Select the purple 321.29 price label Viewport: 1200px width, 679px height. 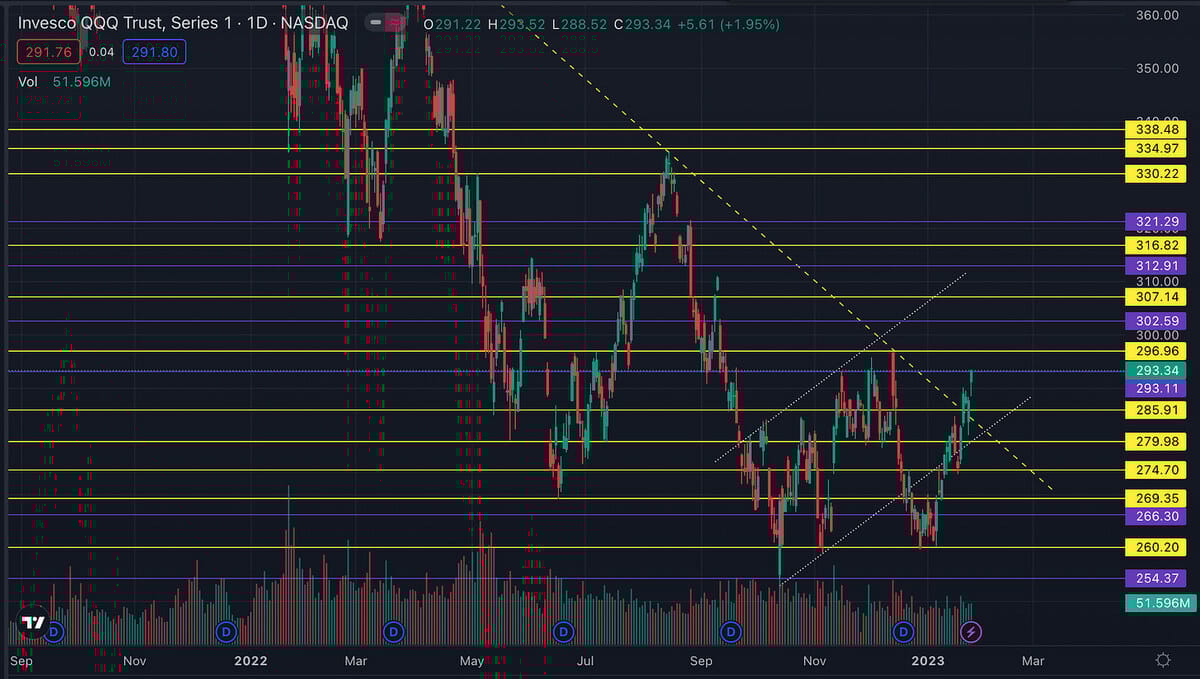[1158, 221]
